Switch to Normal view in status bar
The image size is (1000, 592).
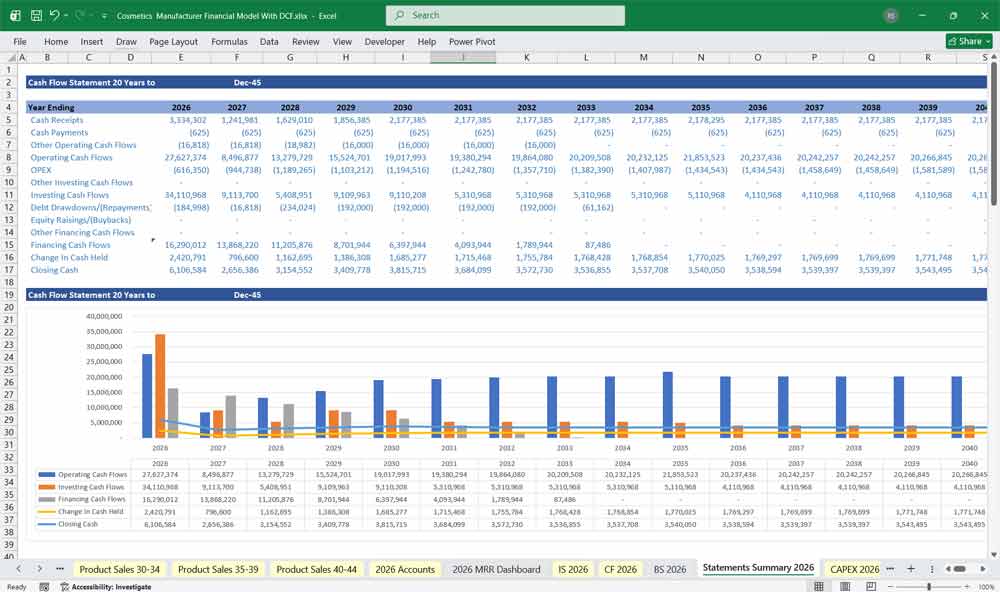tap(819, 584)
